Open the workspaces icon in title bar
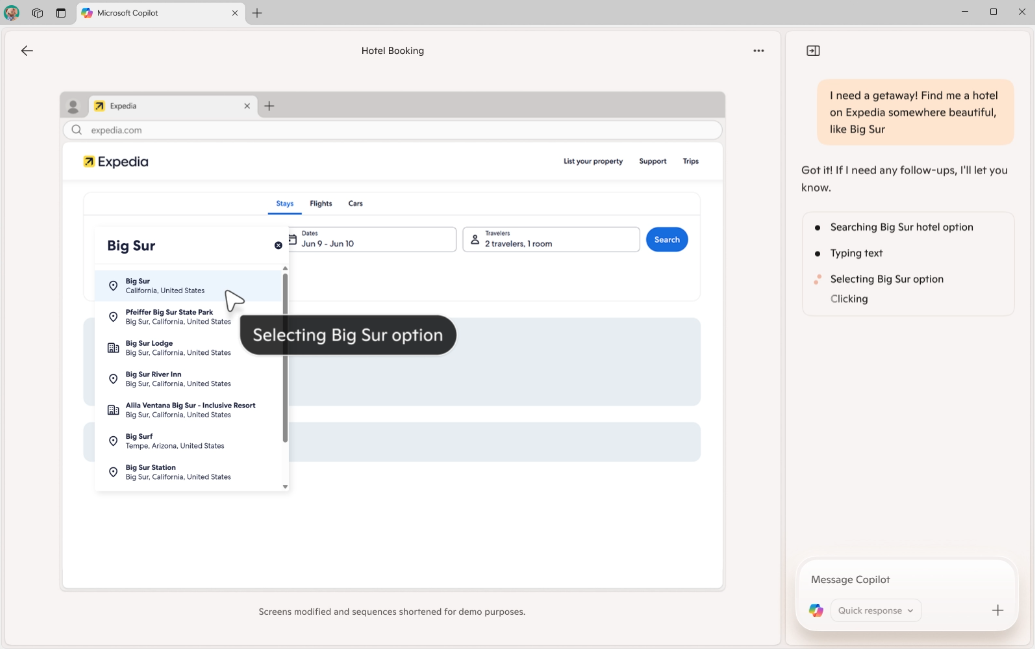1035x649 pixels. [38, 13]
